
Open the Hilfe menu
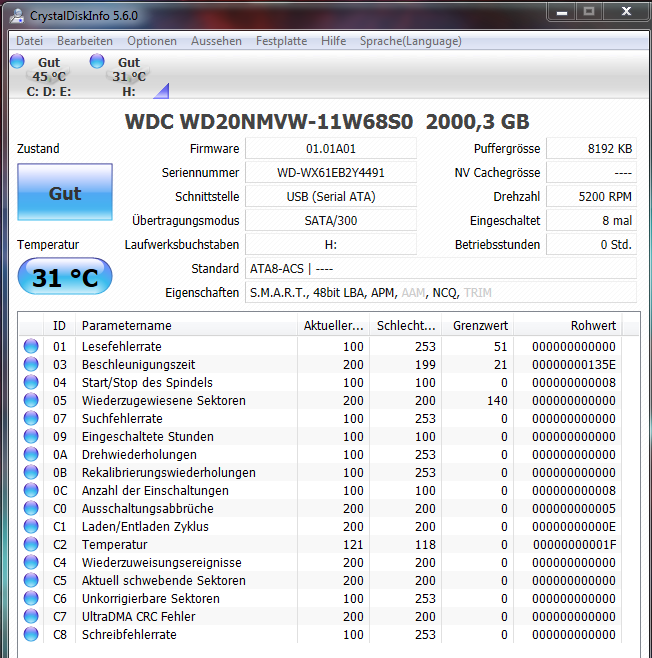click(334, 41)
